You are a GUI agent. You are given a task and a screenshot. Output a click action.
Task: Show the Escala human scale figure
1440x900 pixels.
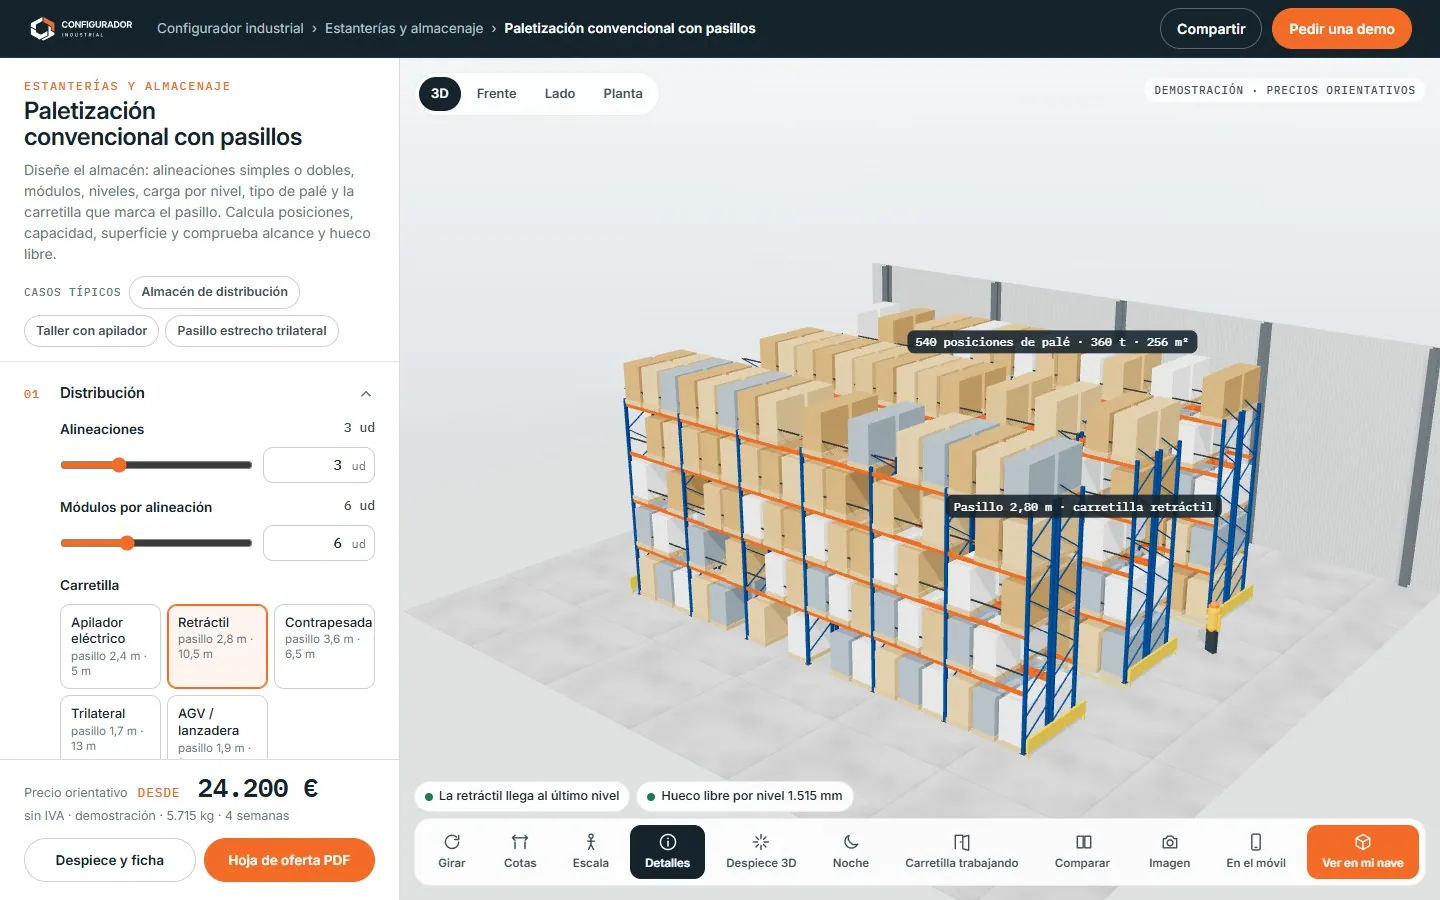click(x=590, y=852)
